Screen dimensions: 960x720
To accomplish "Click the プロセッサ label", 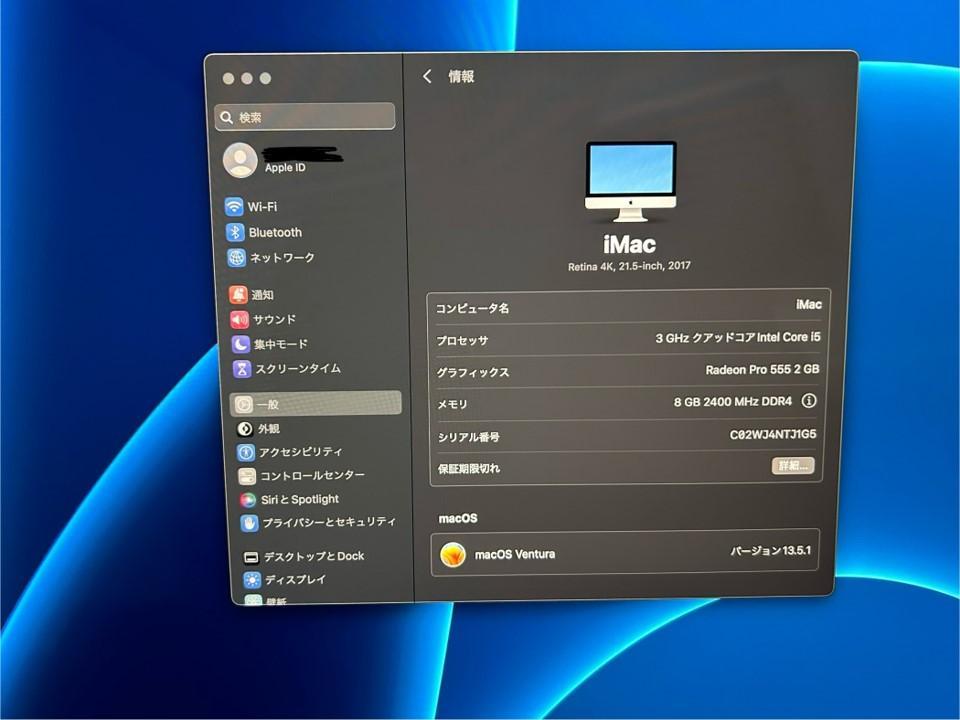I will coord(462,340).
